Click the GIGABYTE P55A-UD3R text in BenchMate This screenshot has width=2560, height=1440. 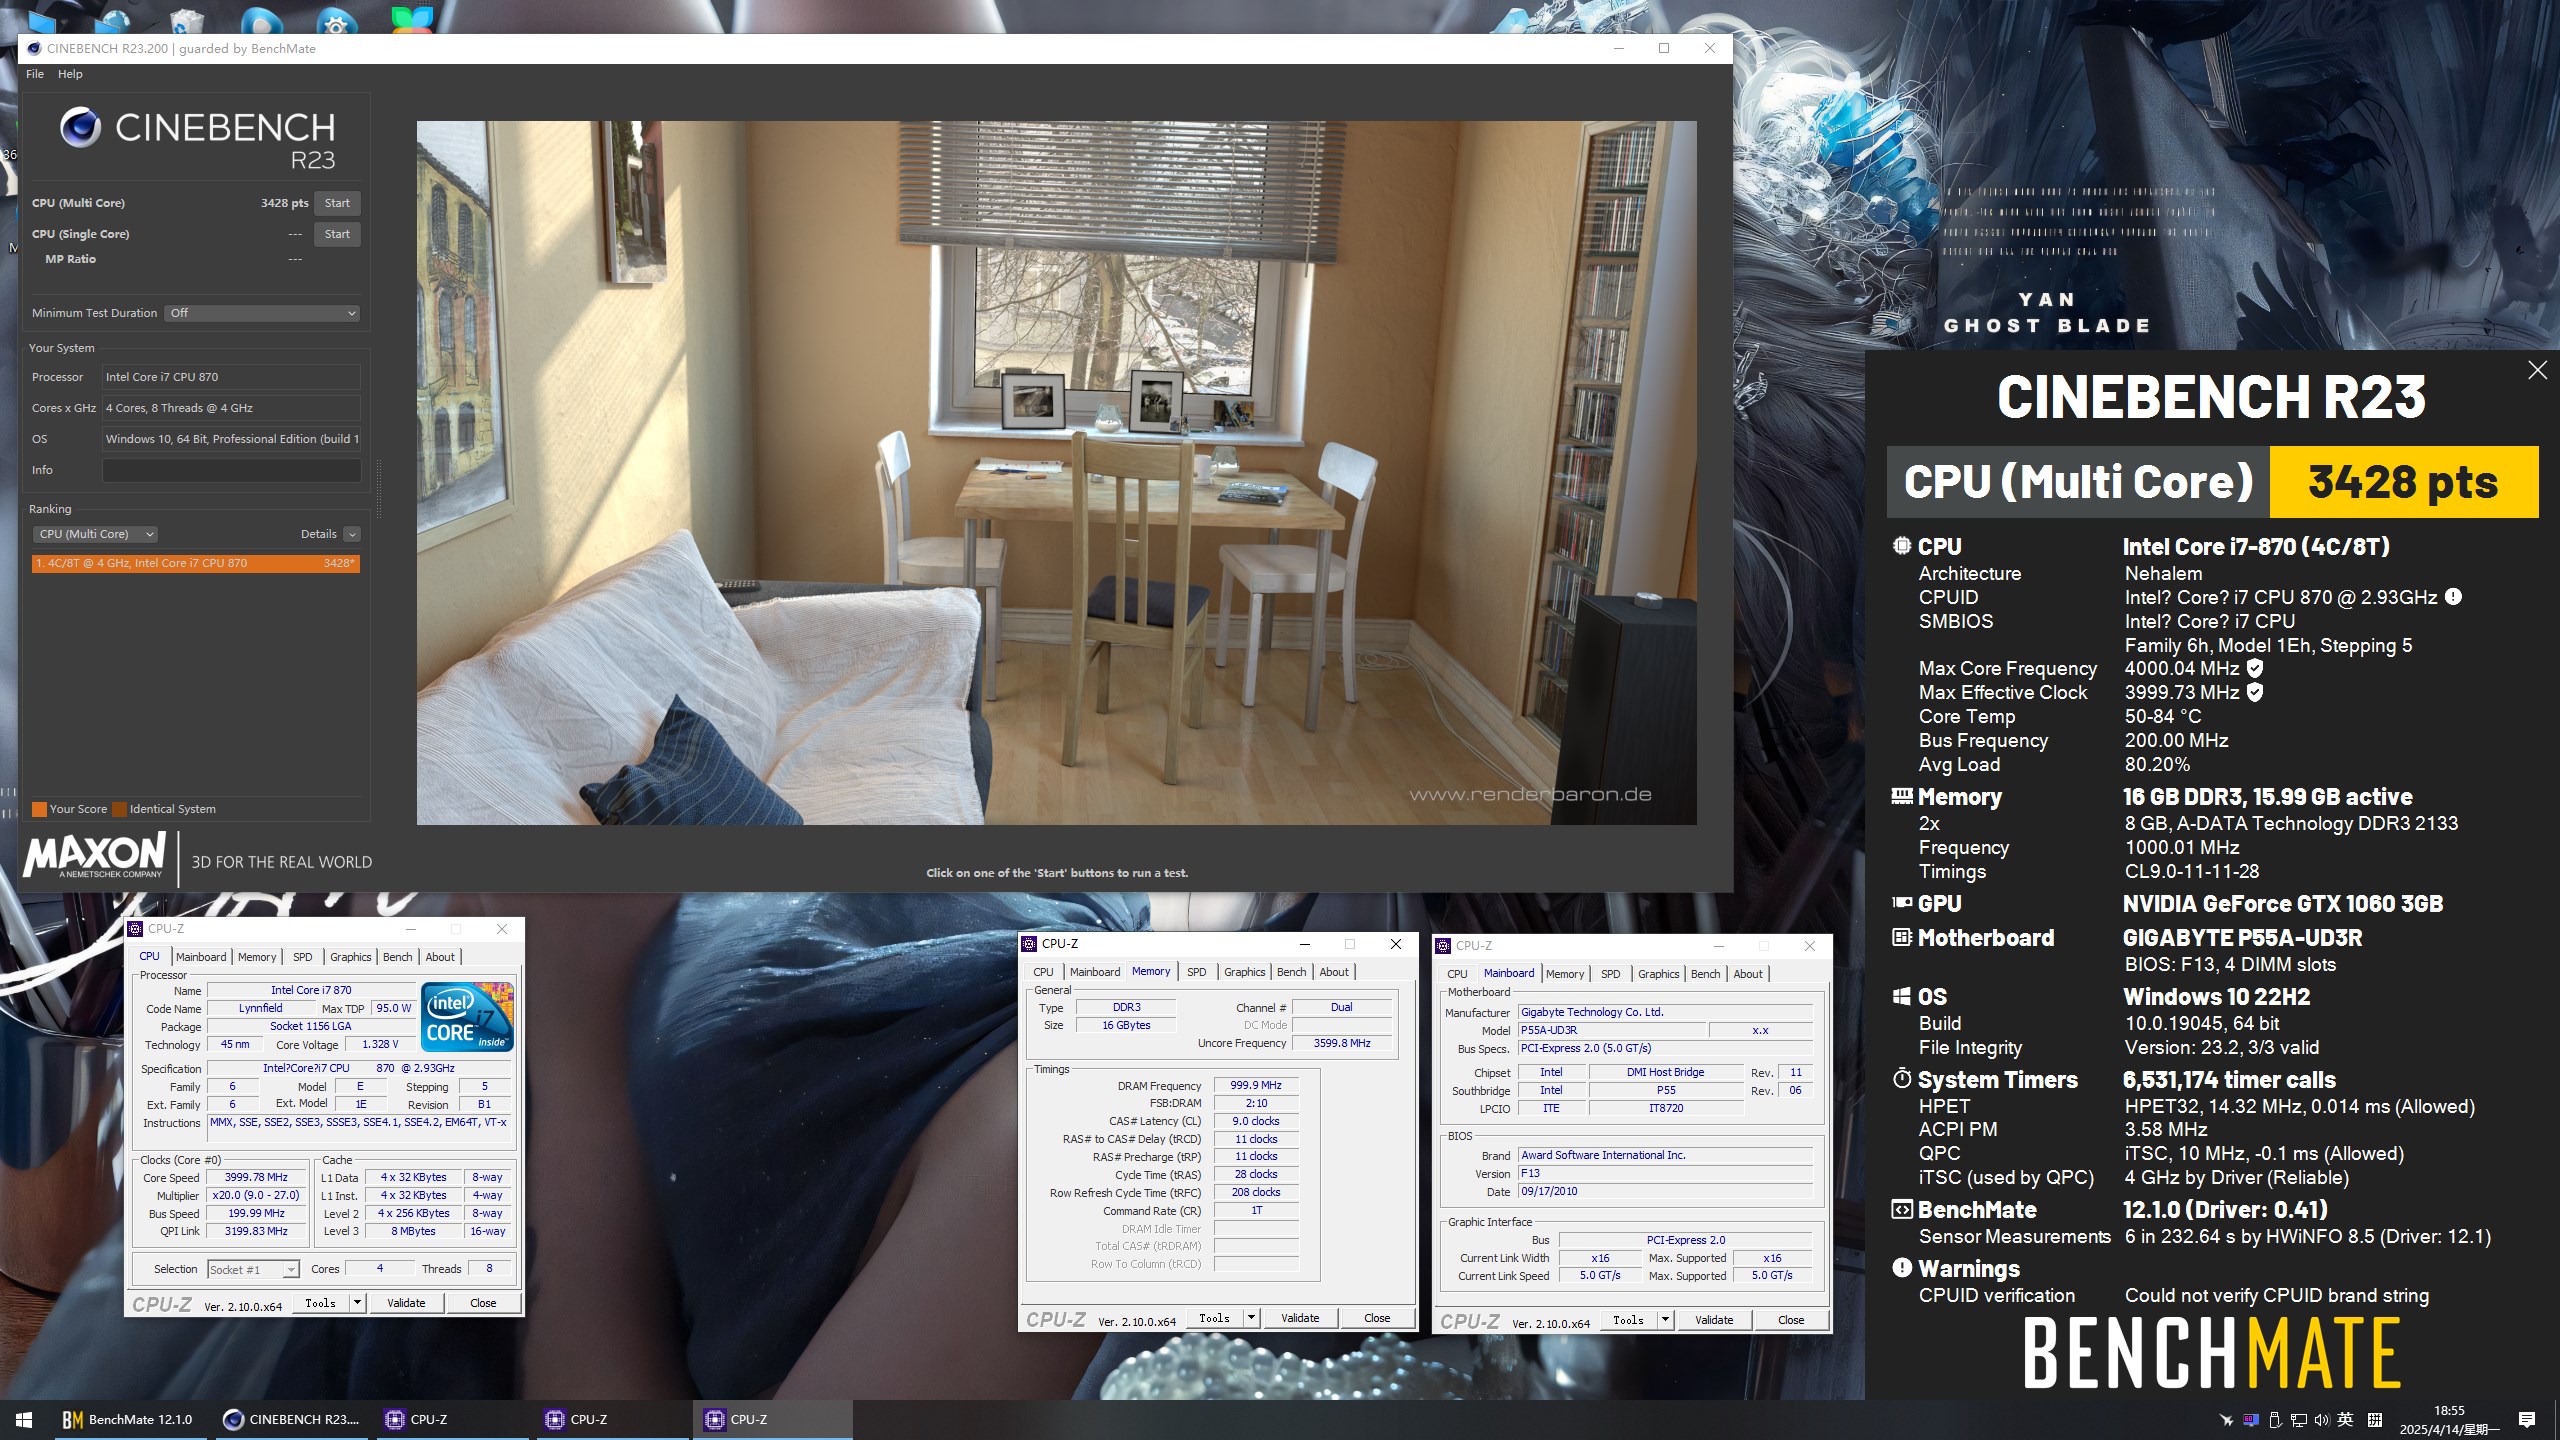click(x=2243, y=938)
